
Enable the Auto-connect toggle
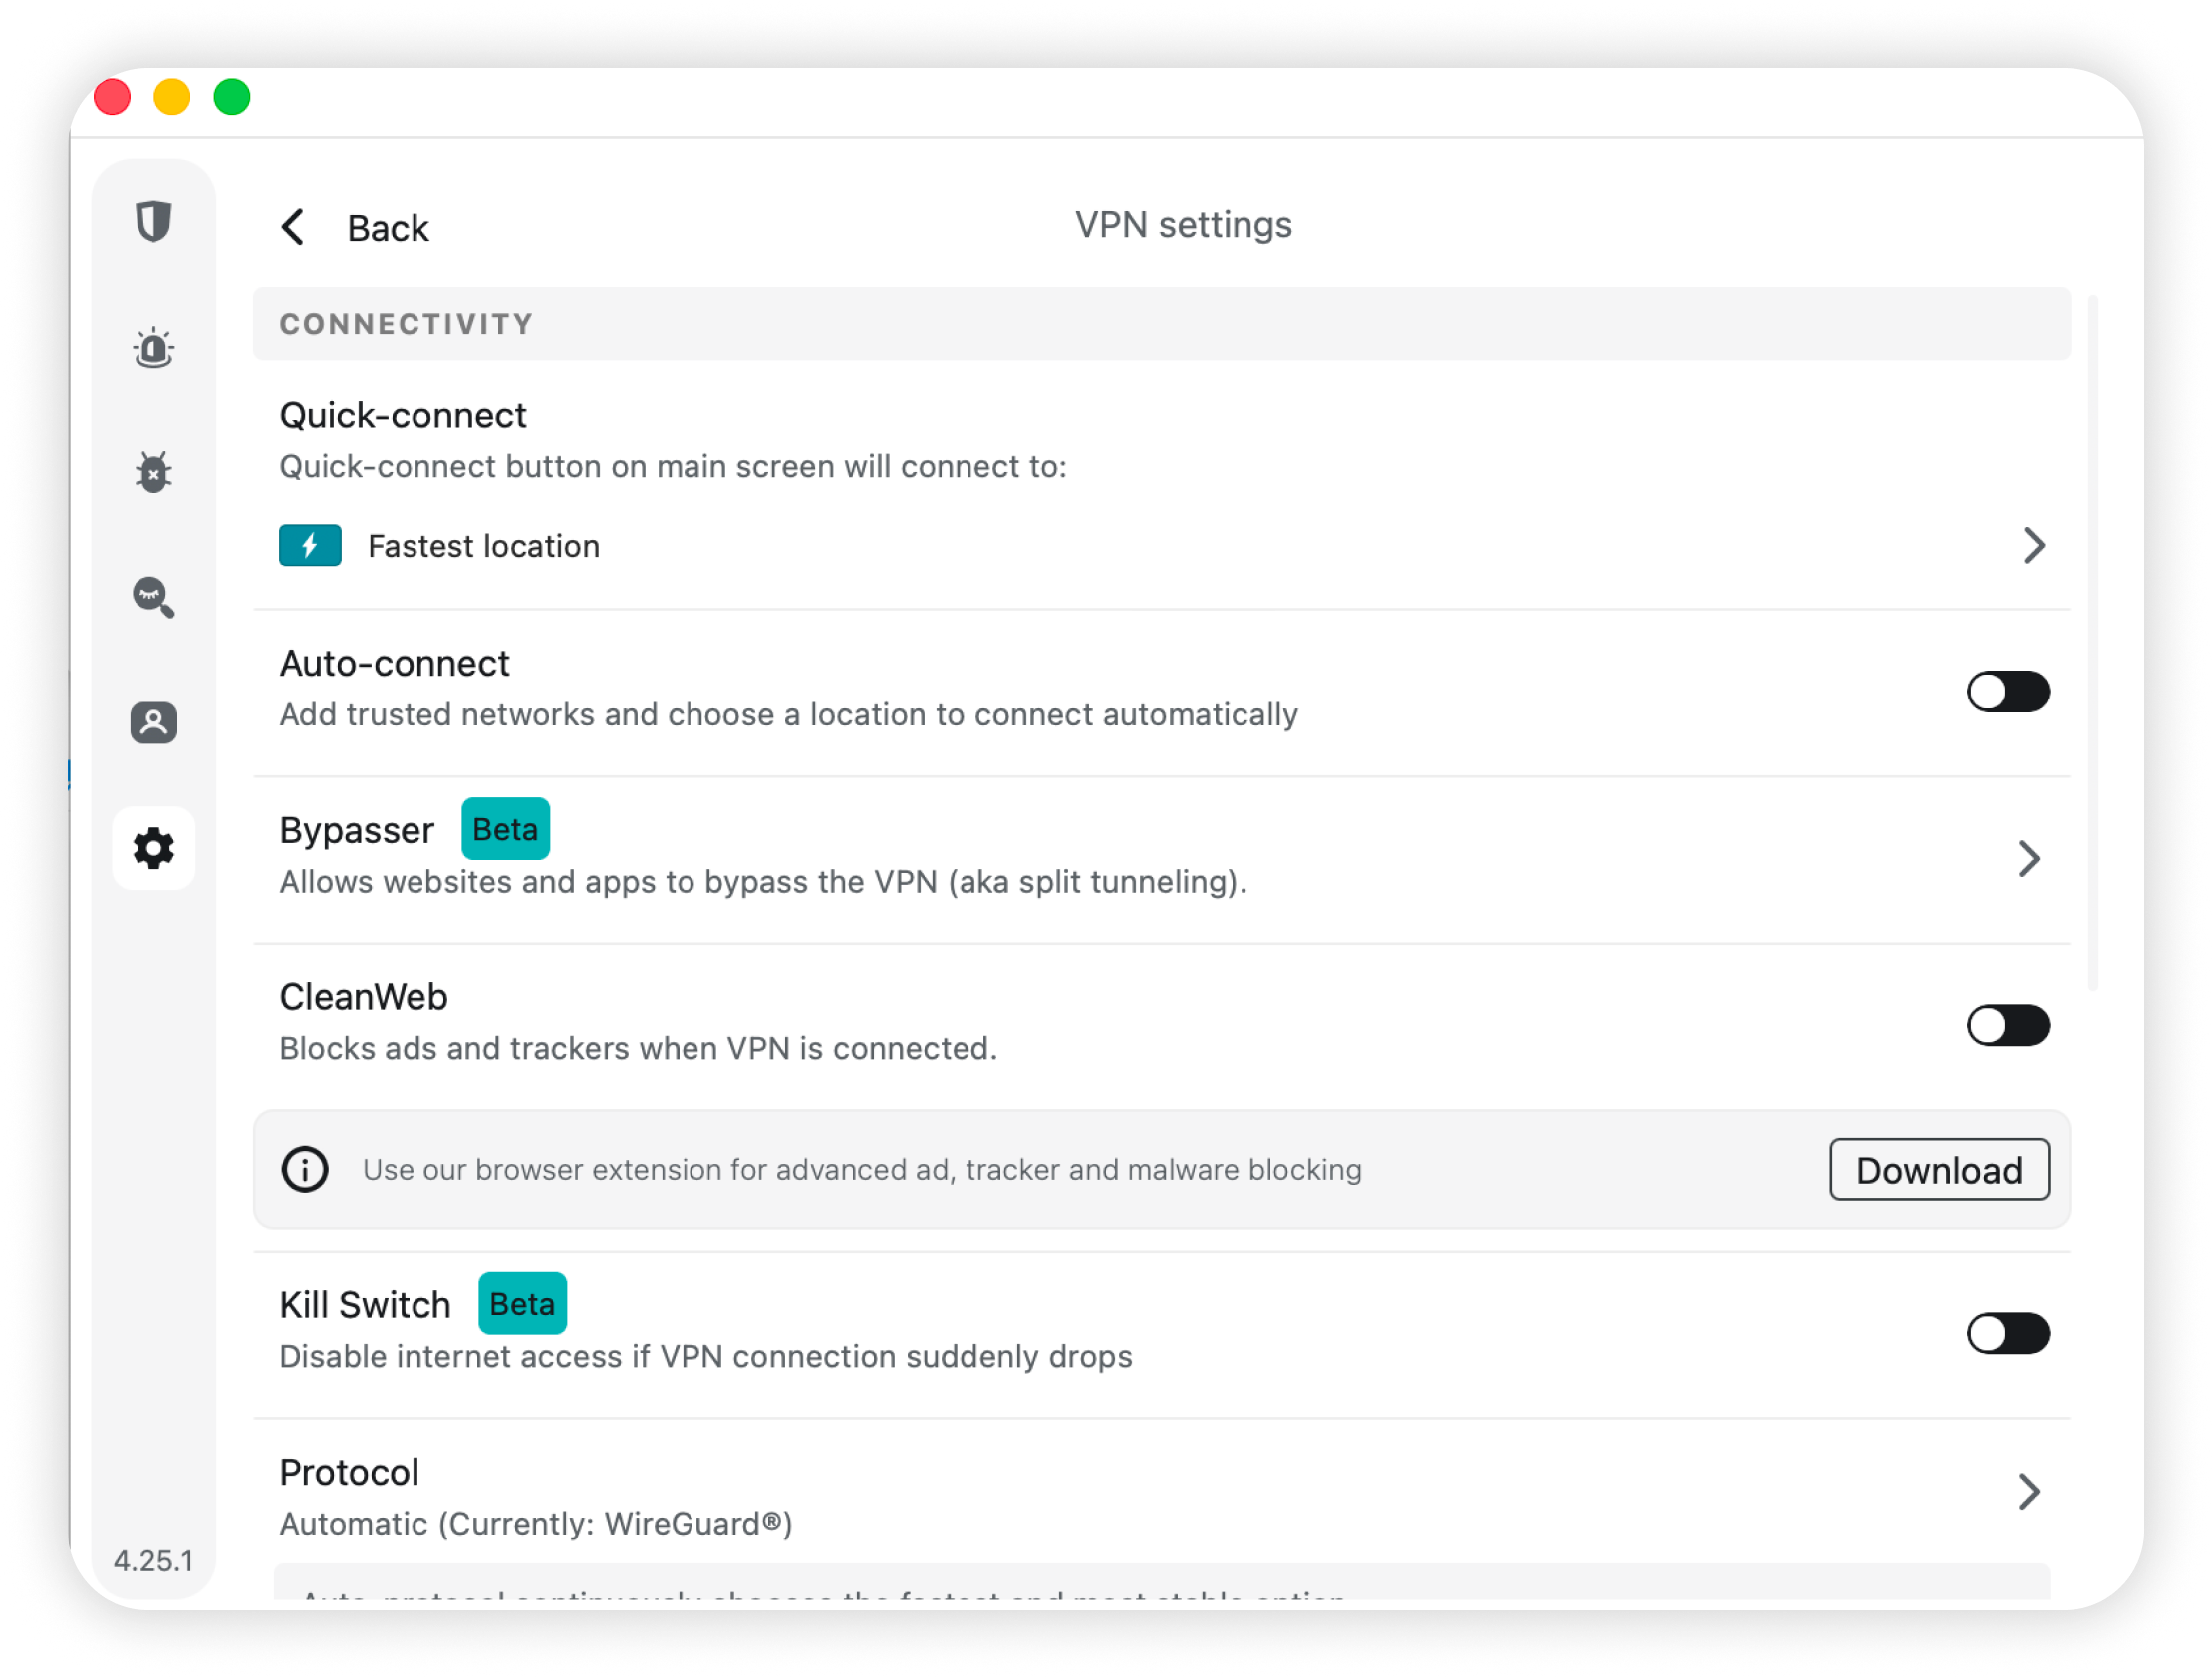(x=2007, y=692)
